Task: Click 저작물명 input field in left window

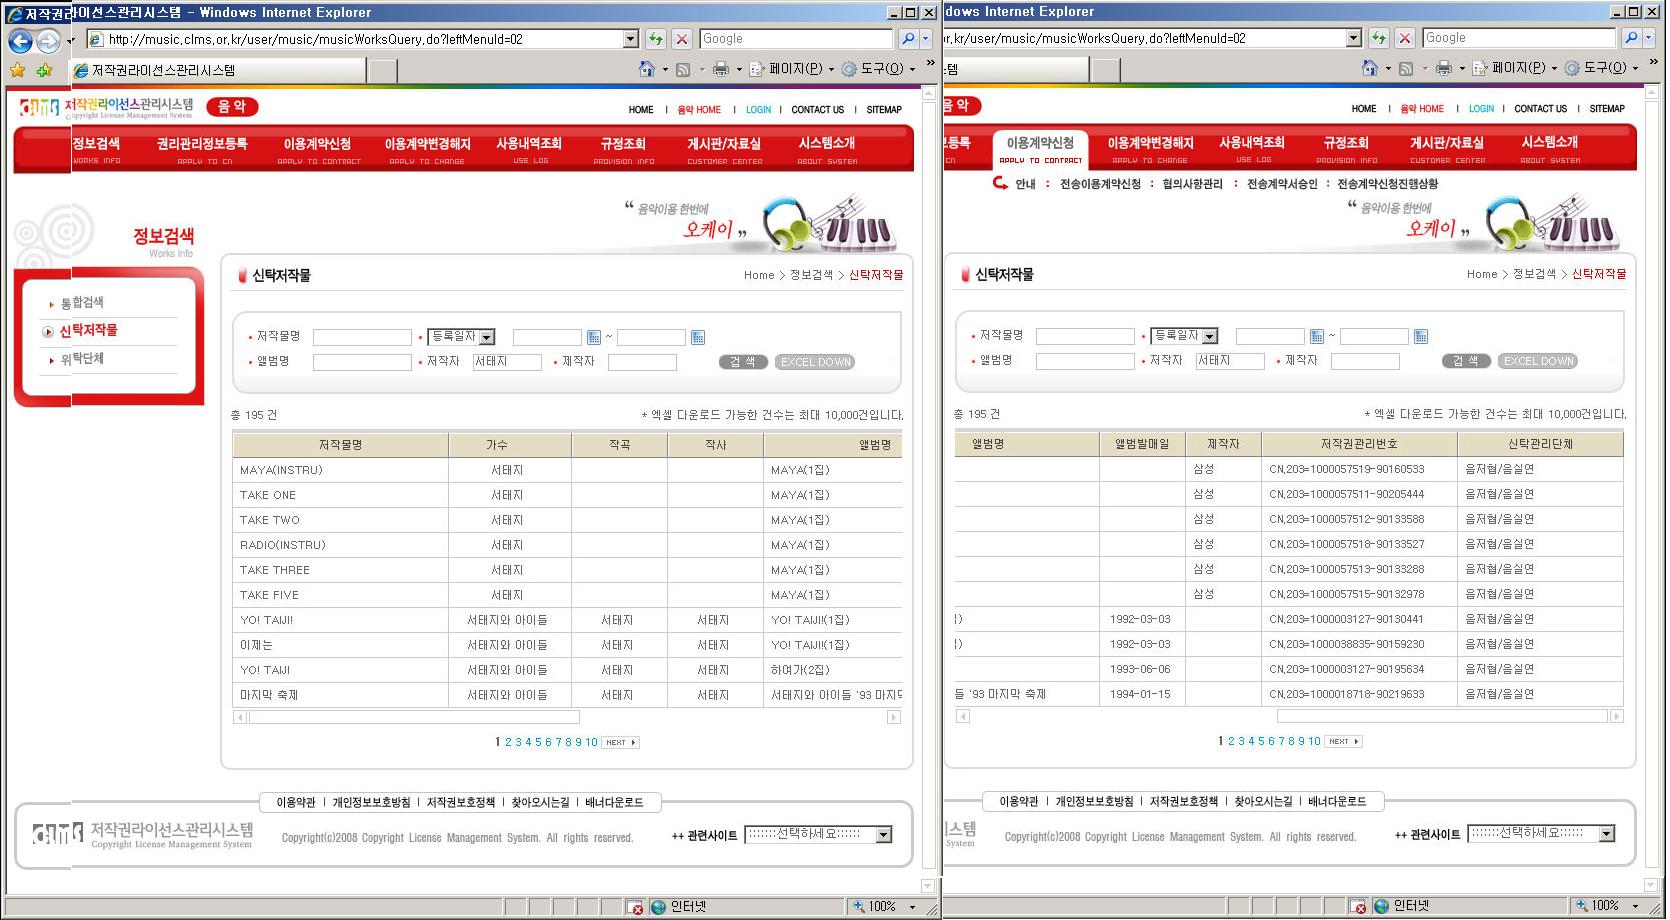Action: (362, 338)
